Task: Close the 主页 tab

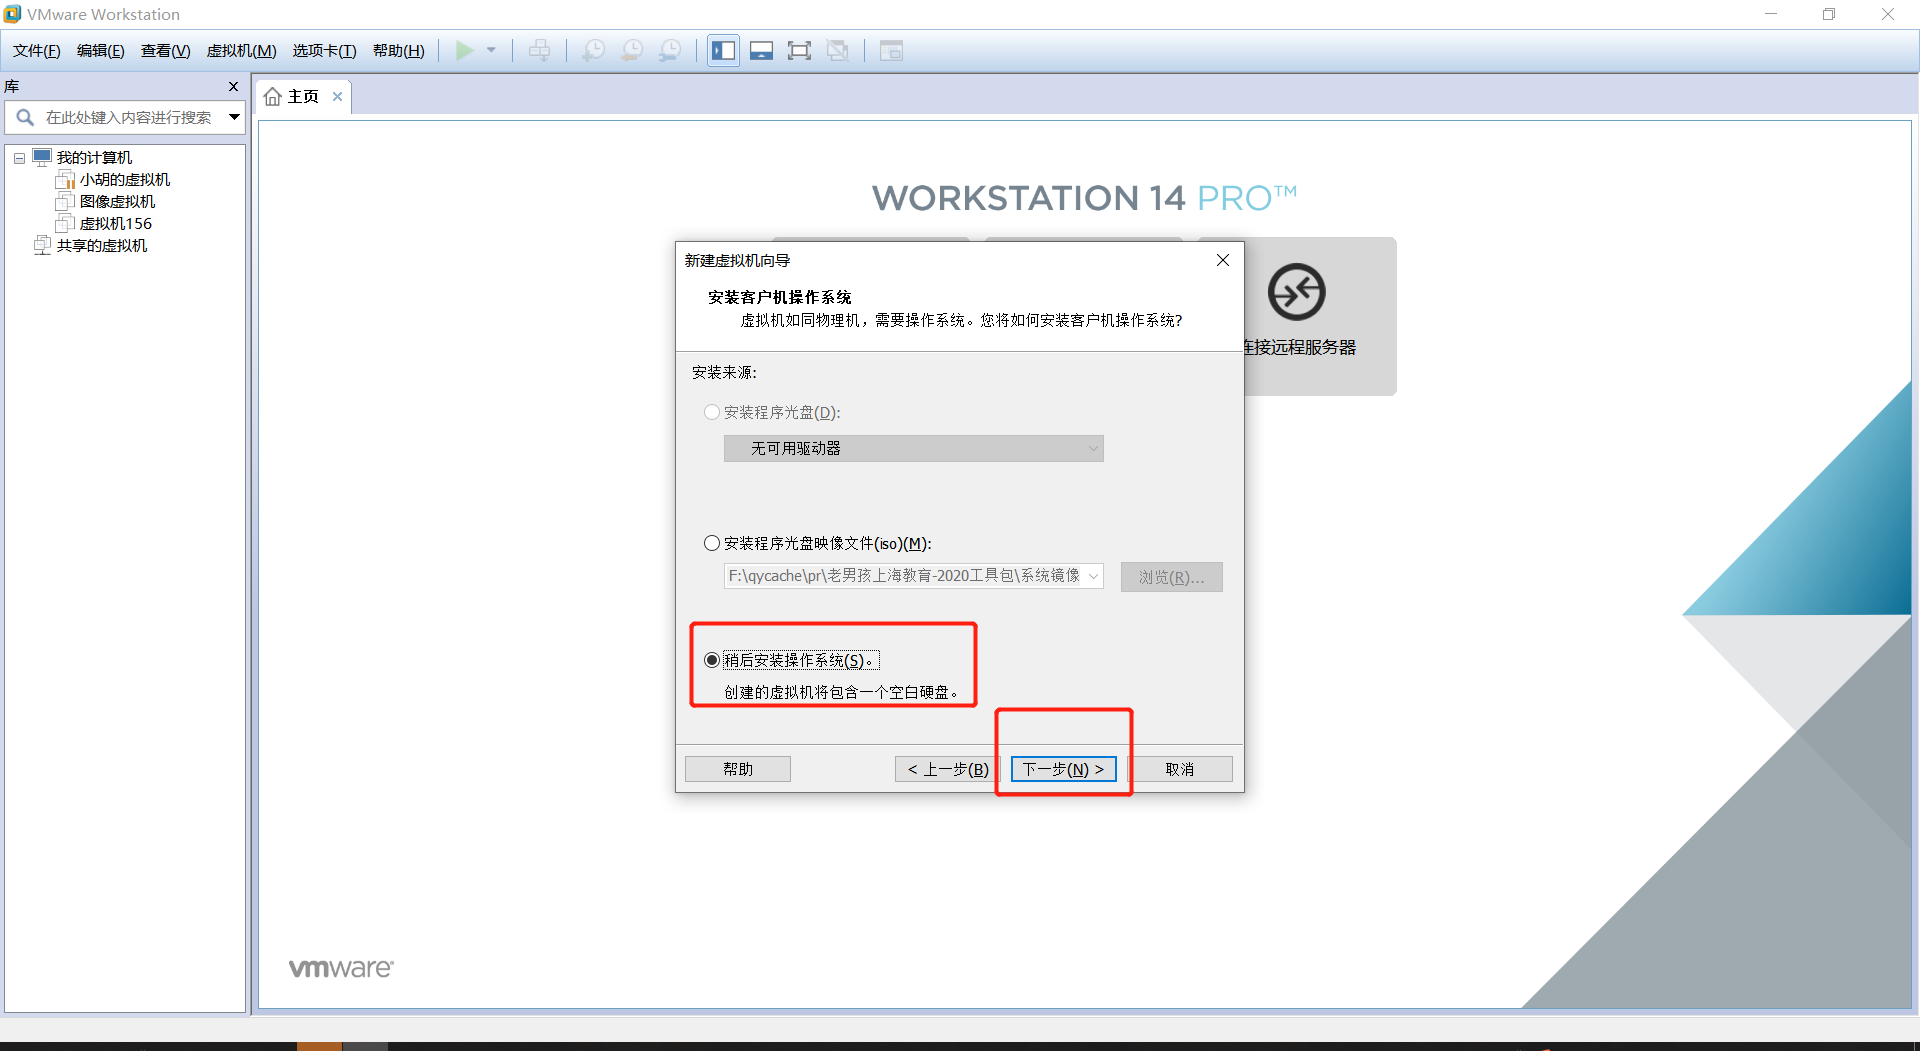Action: [x=338, y=97]
